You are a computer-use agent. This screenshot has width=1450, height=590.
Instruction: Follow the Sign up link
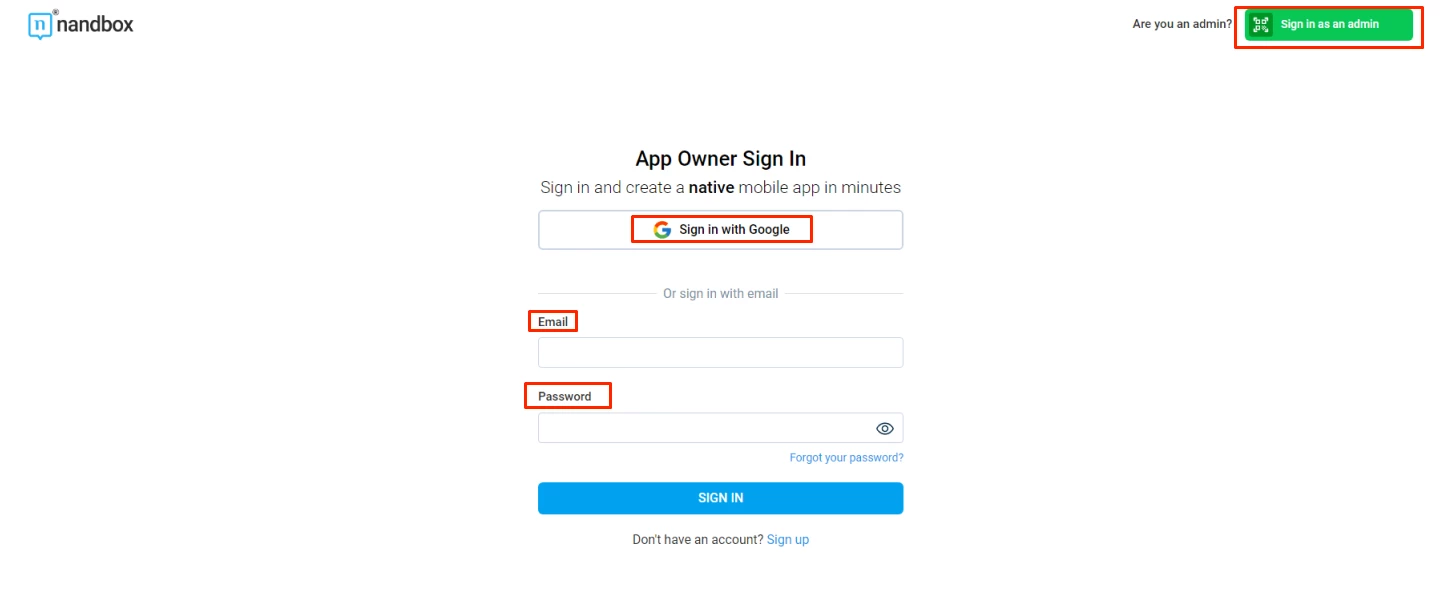788,540
